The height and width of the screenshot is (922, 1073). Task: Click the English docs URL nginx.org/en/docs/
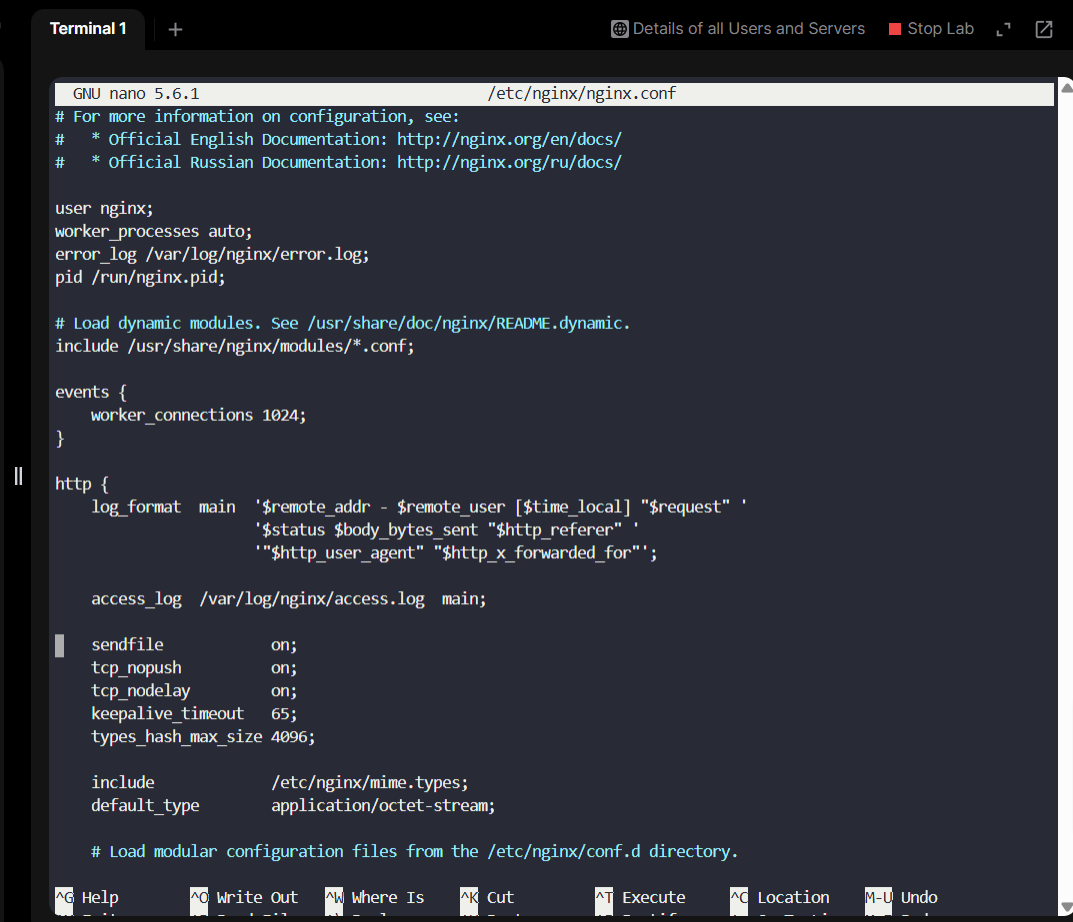pyautogui.click(x=509, y=140)
